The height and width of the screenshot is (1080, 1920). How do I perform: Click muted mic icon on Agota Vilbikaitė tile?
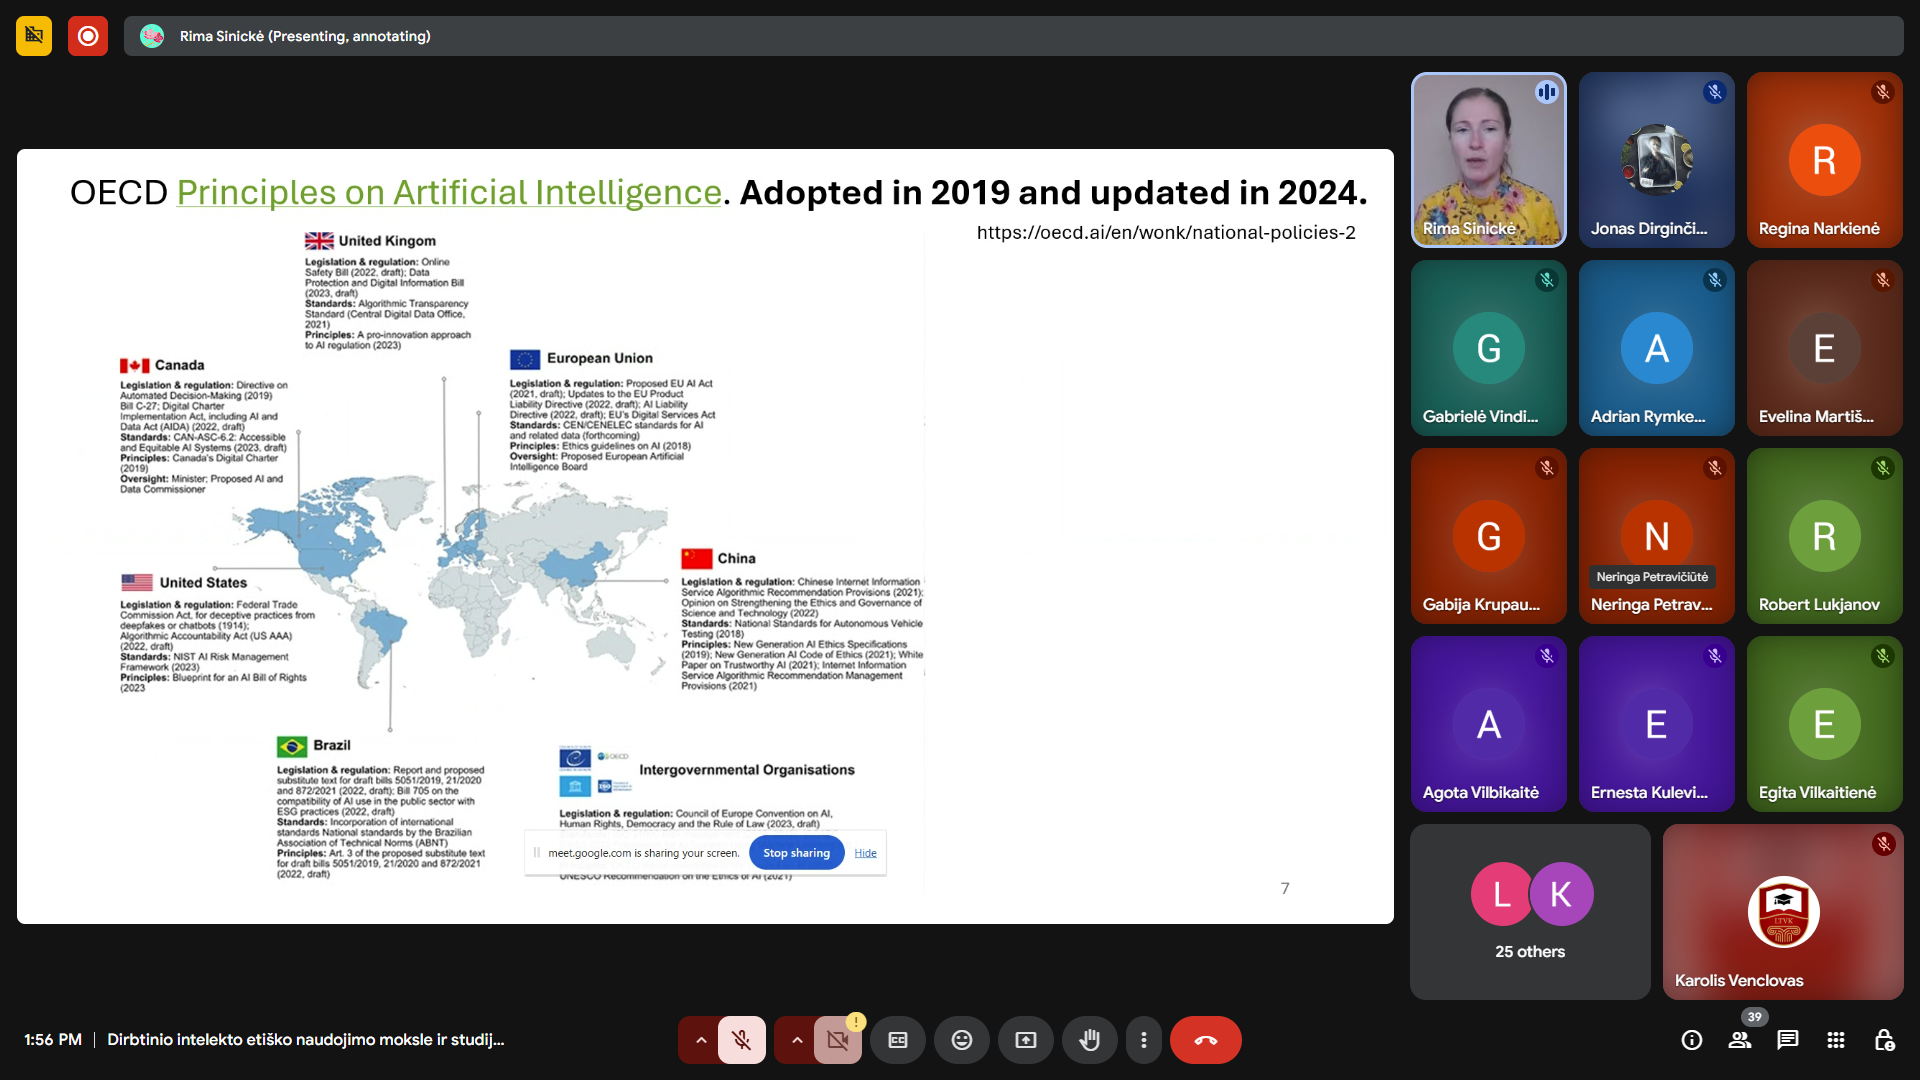click(x=1547, y=656)
